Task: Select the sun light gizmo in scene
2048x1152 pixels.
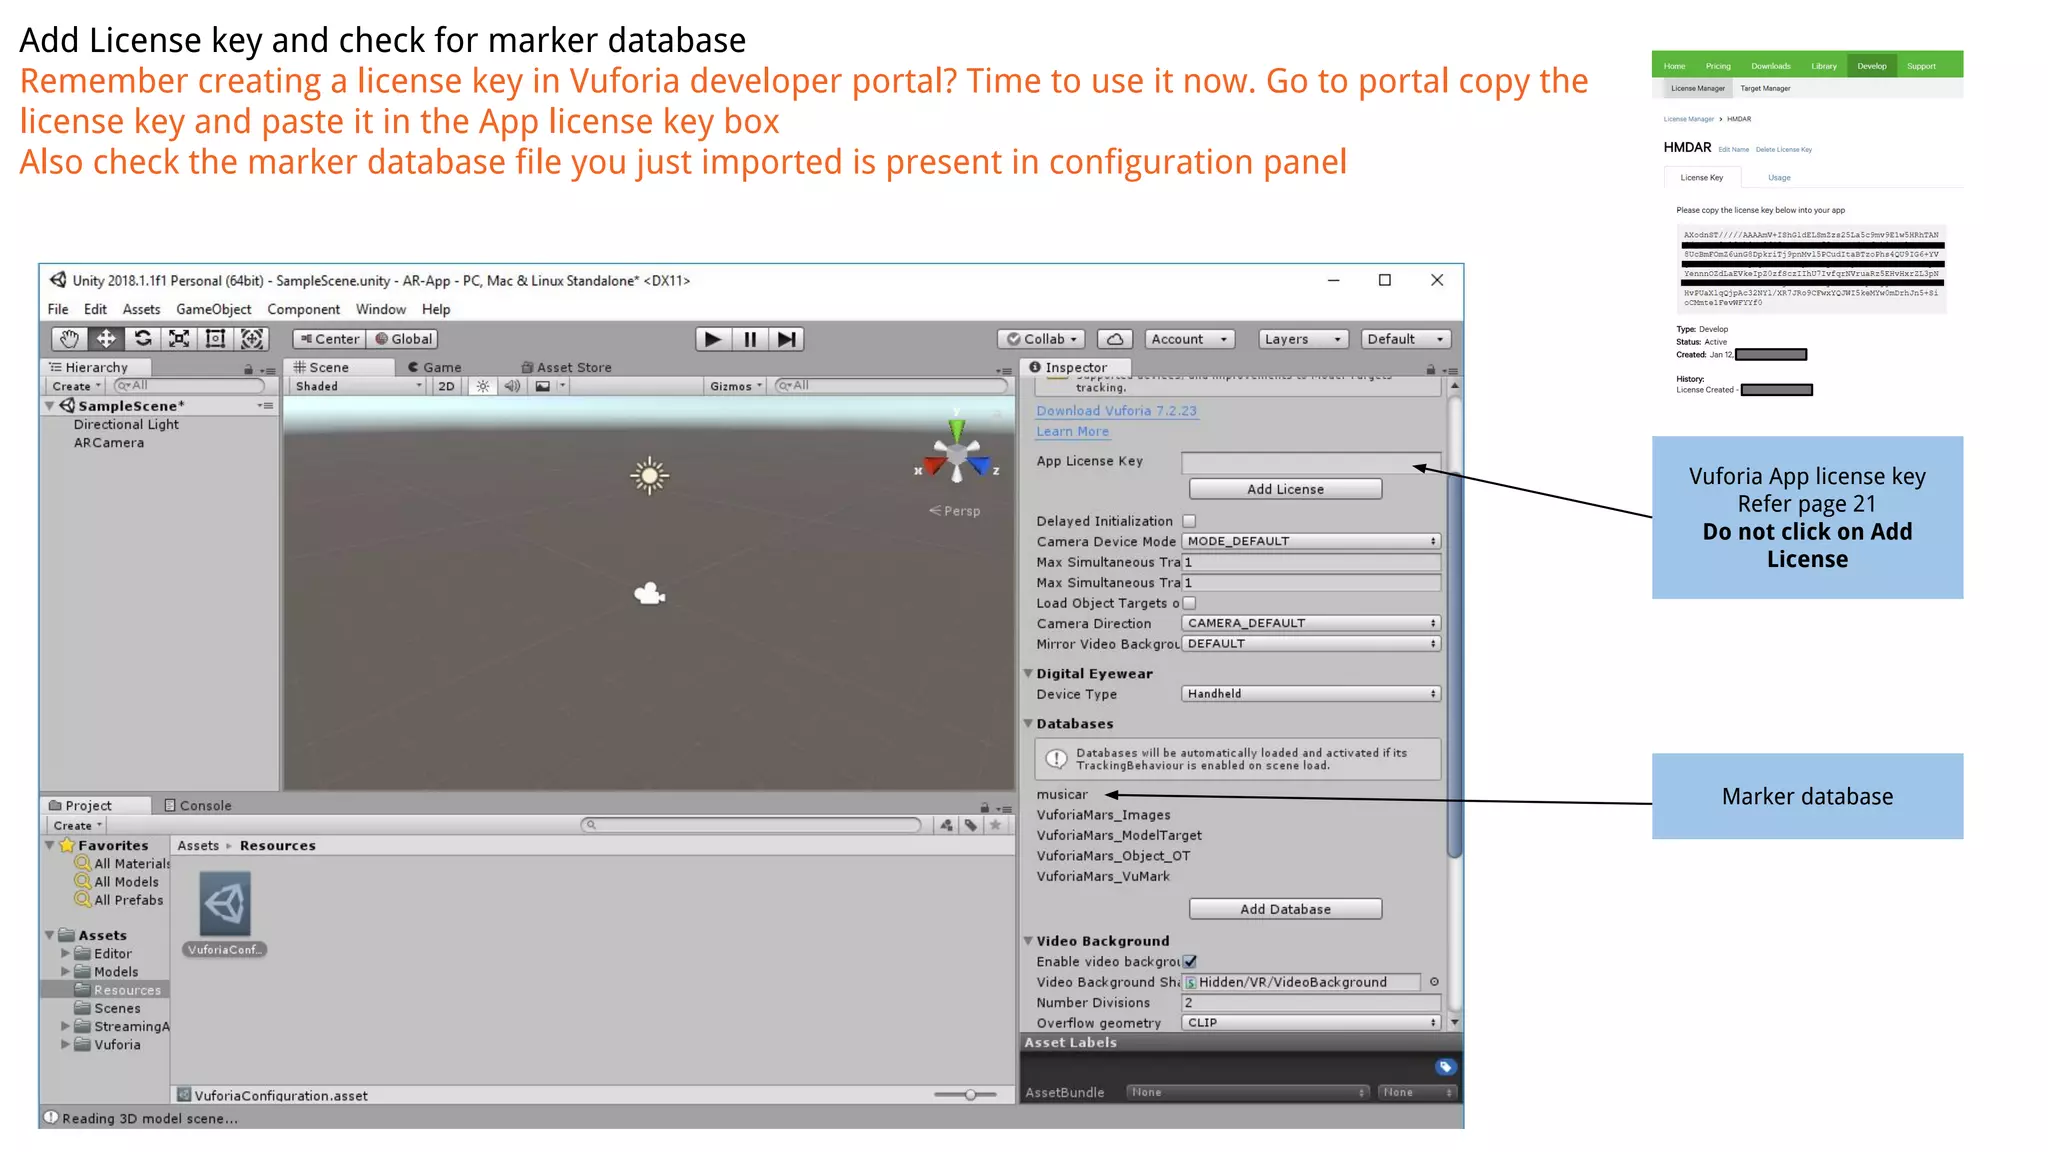Action: (x=650, y=476)
